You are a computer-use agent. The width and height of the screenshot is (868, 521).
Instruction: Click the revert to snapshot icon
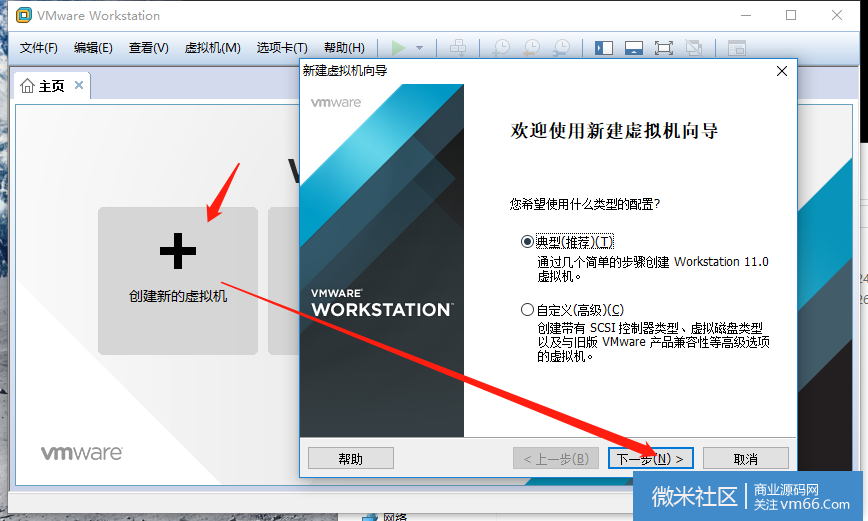click(531, 48)
